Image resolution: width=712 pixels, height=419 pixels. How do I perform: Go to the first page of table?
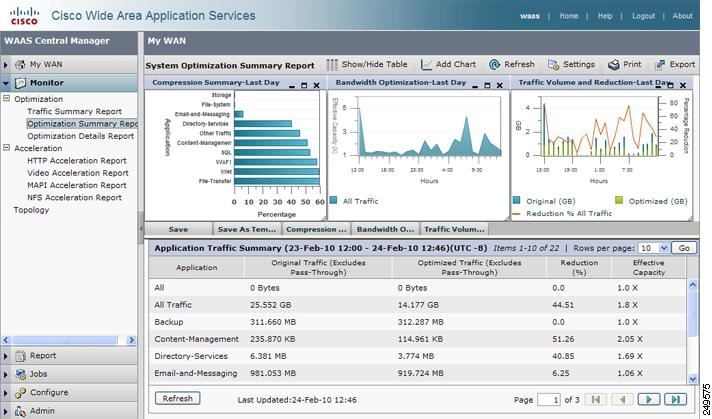(595, 399)
